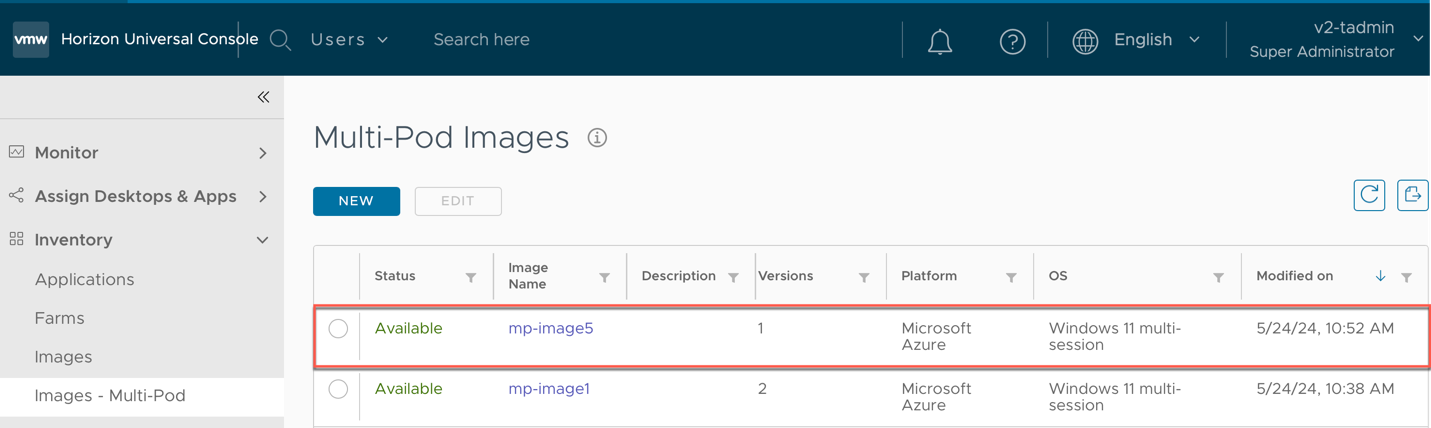The image size is (1431, 428).
Task: Open the Users search scope dropdown
Action: coord(349,40)
